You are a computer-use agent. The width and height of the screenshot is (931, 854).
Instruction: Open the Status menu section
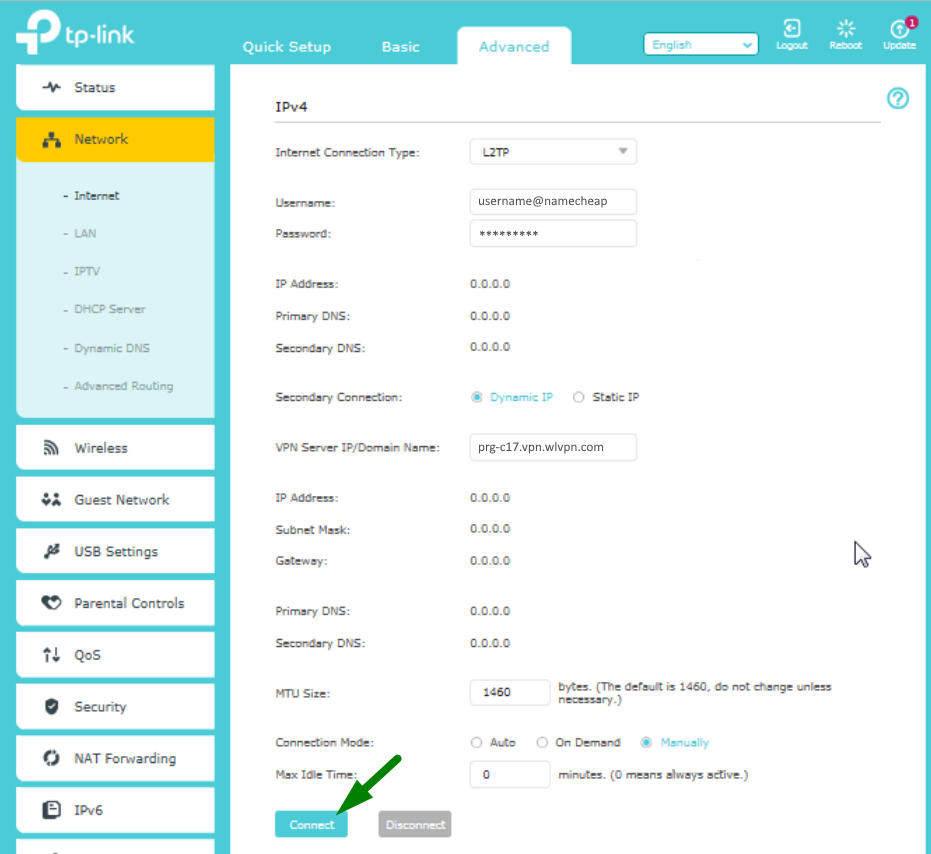pos(115,87)
